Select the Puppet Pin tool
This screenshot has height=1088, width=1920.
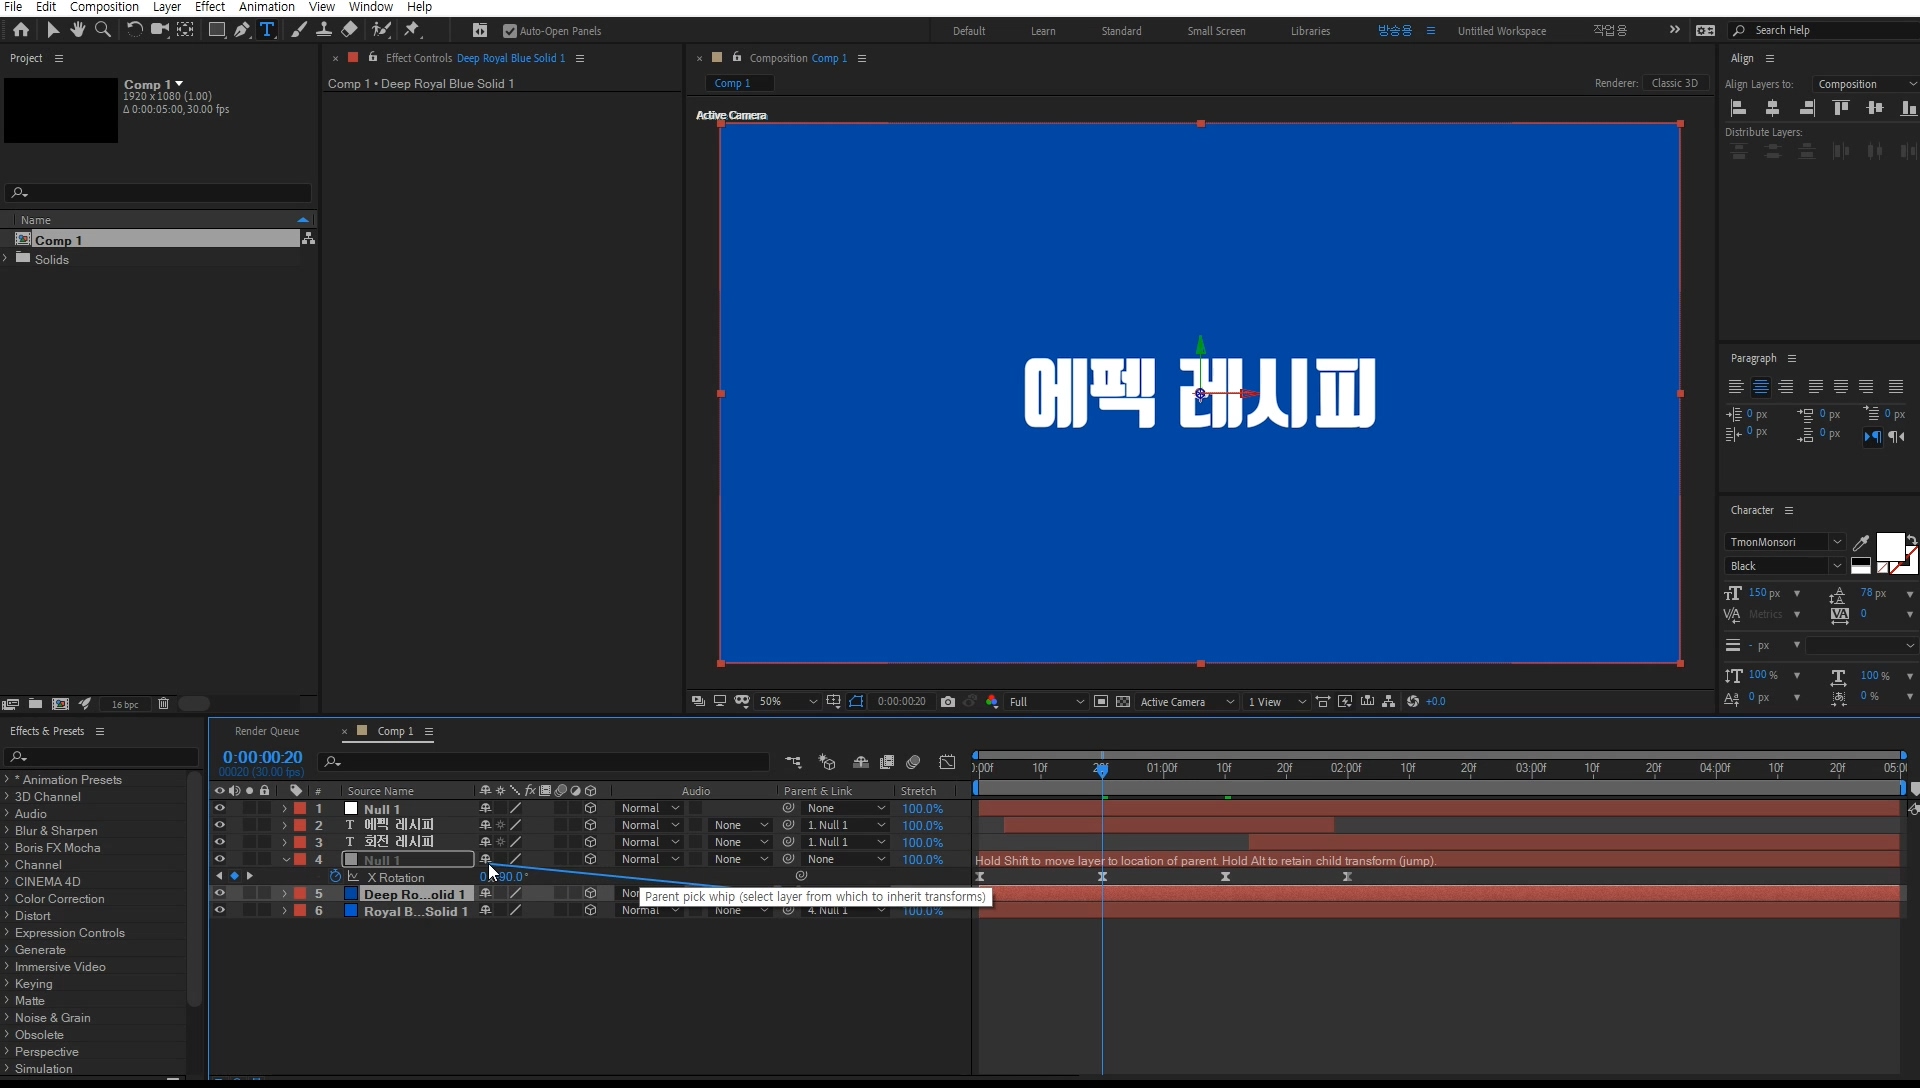coord(412,30)
